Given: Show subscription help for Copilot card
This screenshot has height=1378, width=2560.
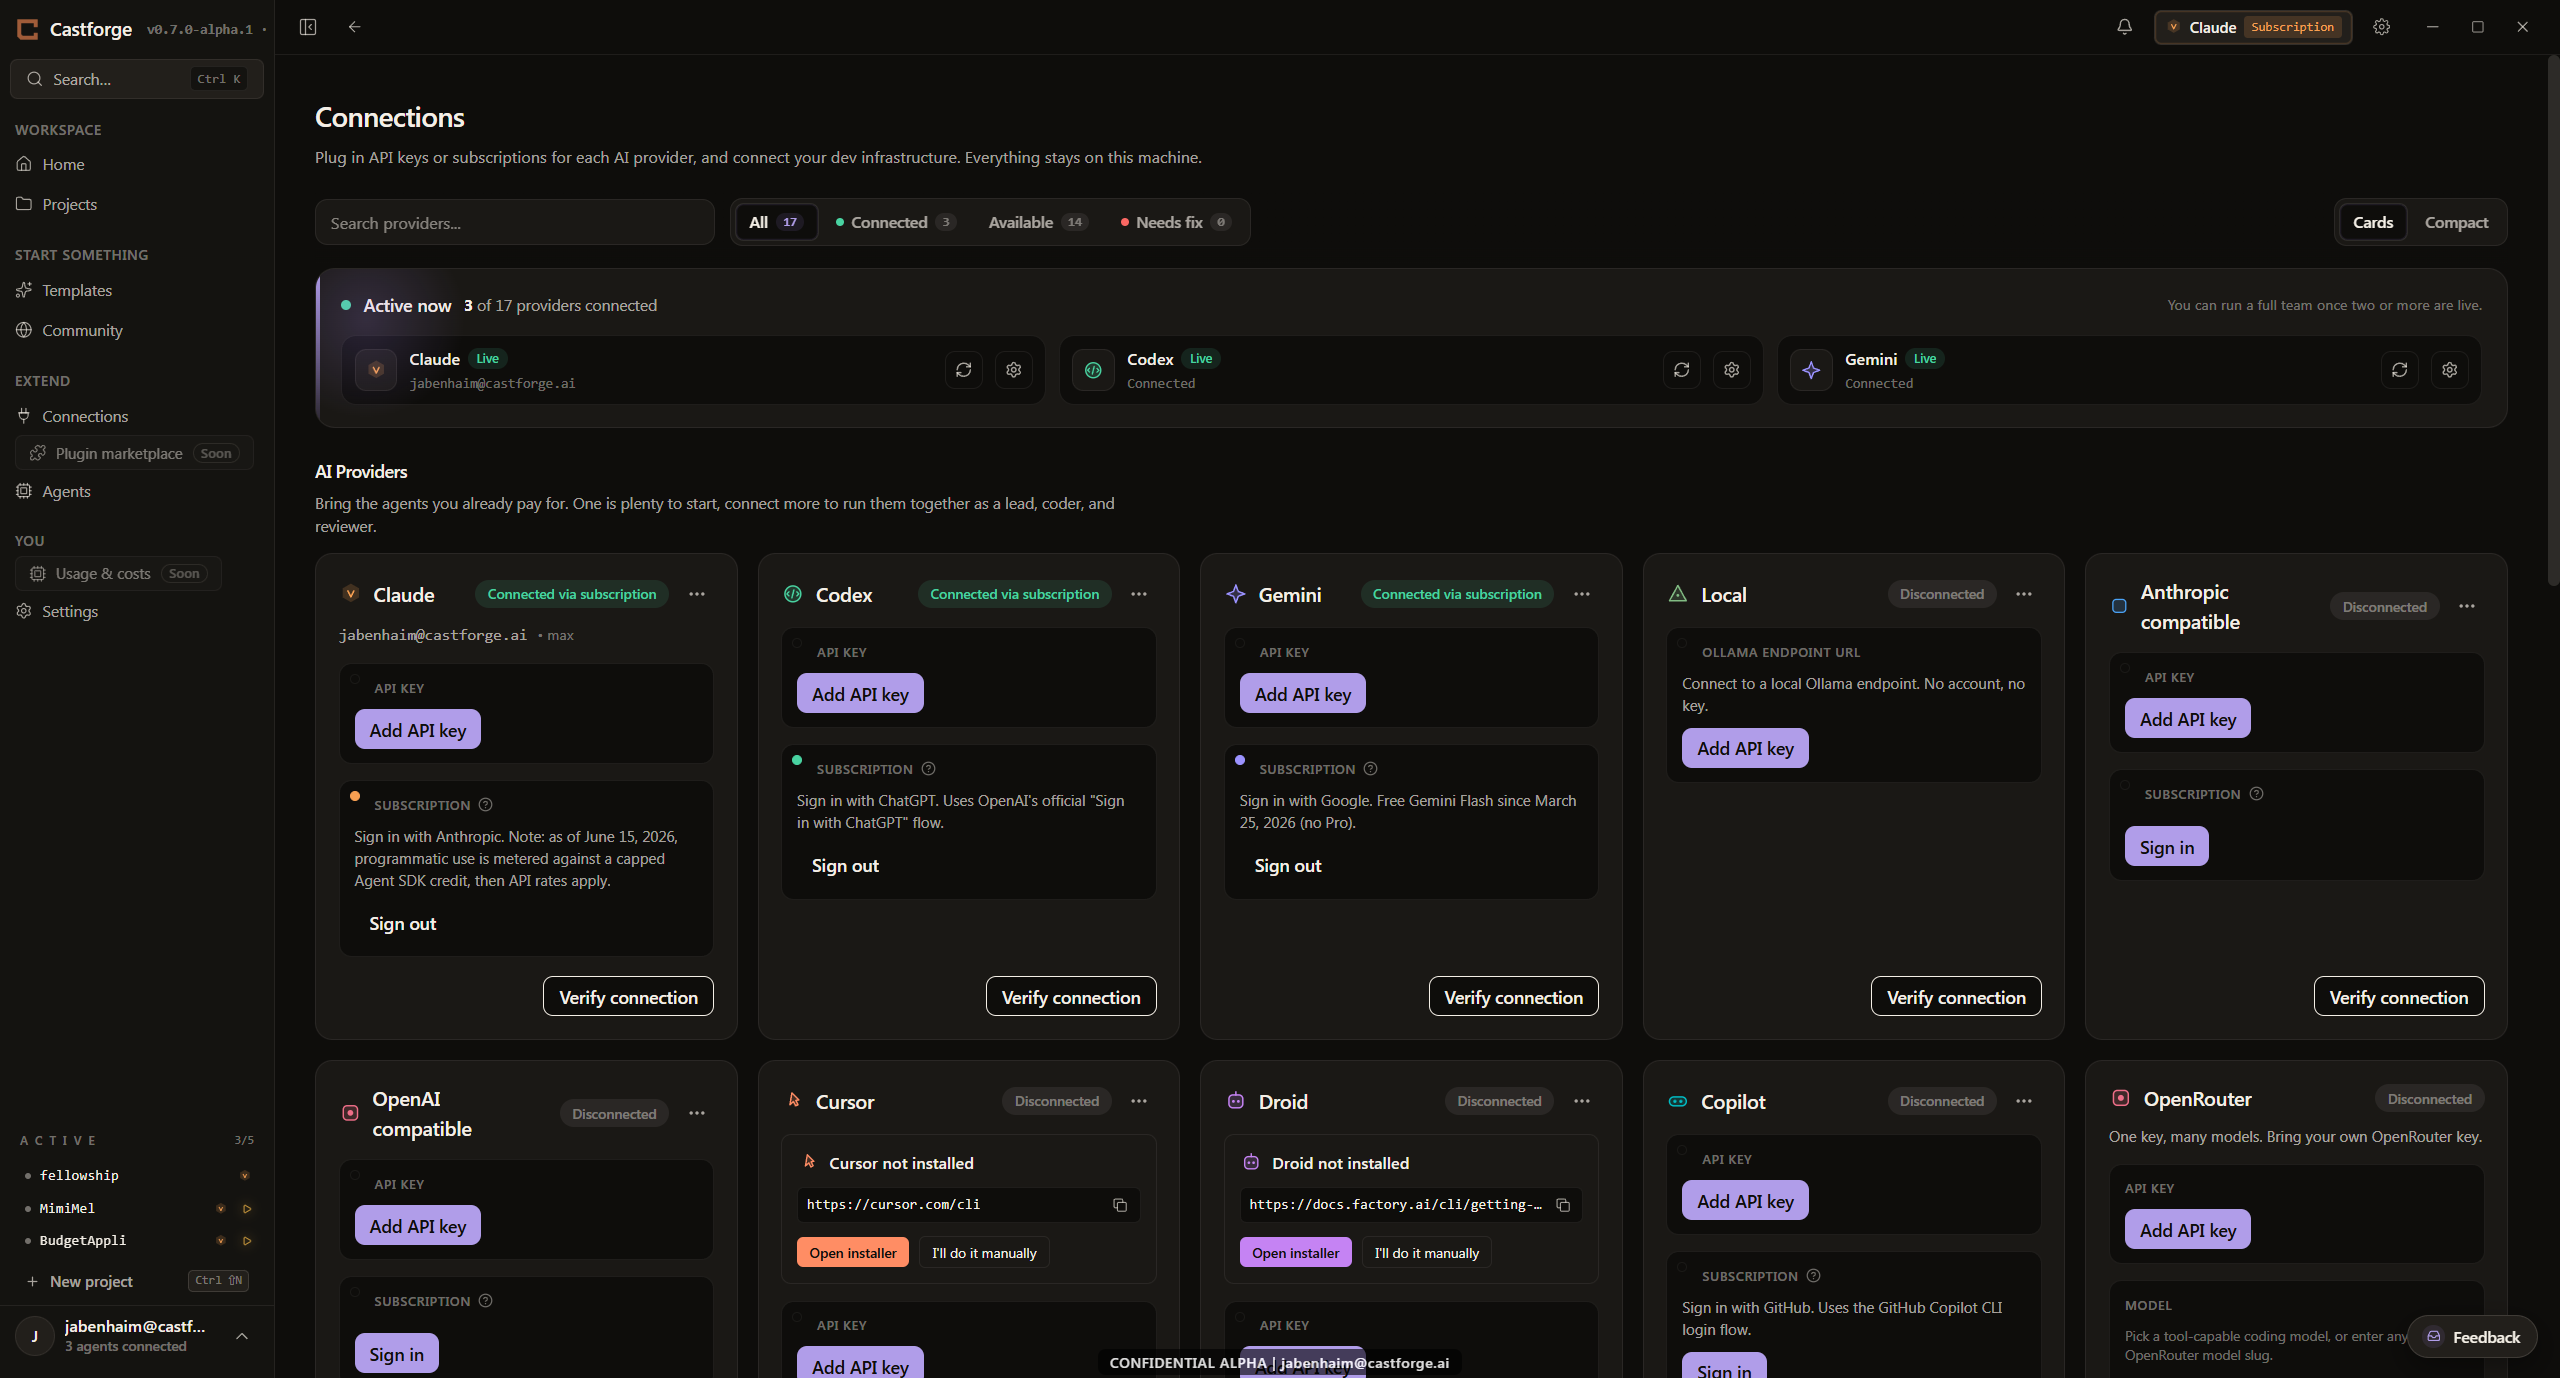Looking at the screenshot, I should click(x=1814, y=1276).
